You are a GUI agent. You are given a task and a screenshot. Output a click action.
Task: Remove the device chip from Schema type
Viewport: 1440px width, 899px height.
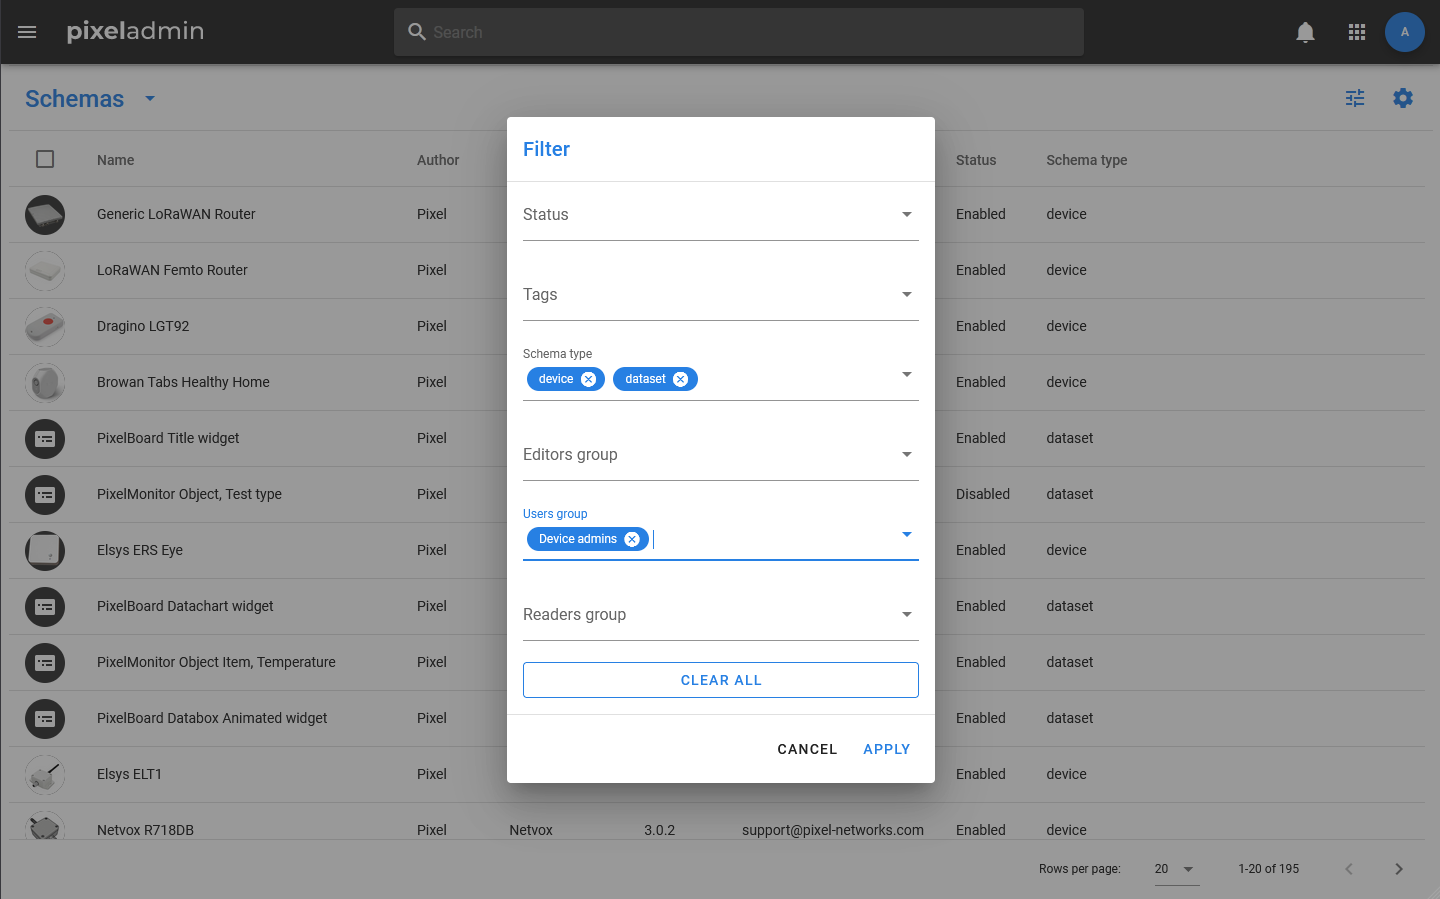pos(589,379)
